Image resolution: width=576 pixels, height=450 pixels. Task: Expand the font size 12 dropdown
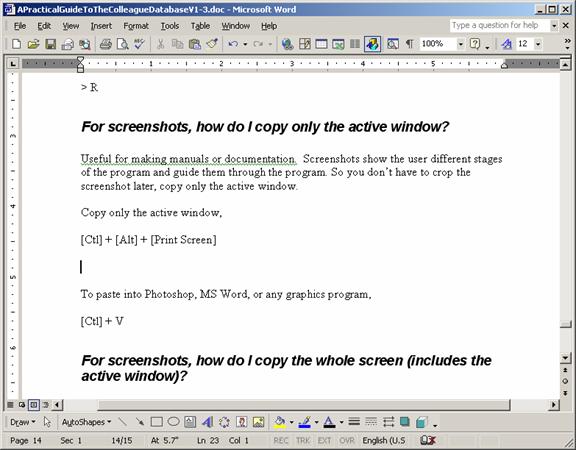click(x=538, y=44)
